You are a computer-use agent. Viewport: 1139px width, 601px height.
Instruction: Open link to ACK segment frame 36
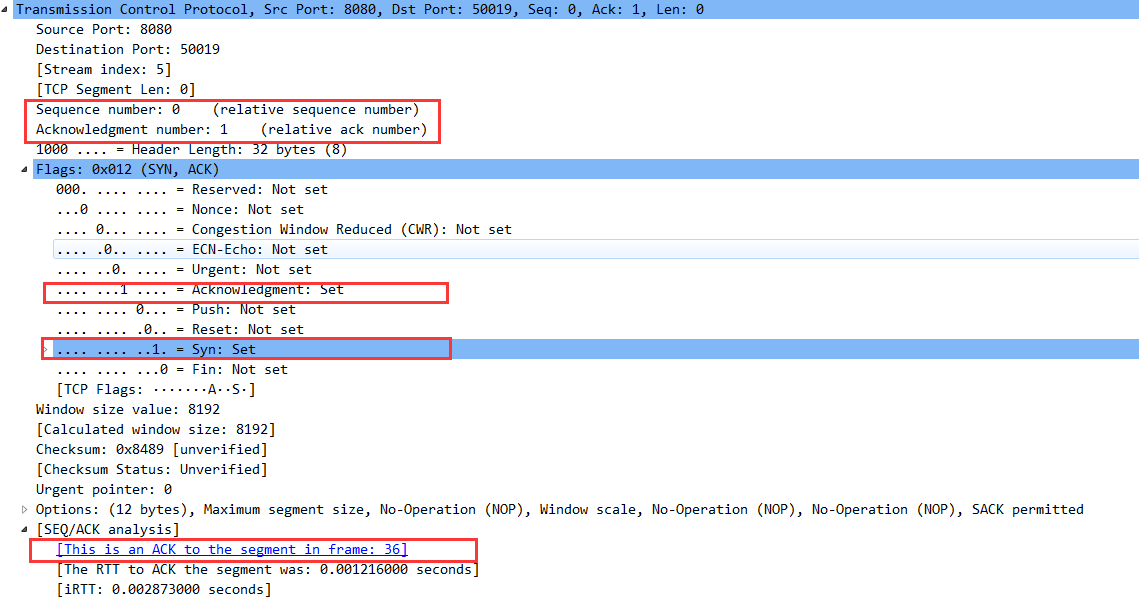[232, 549]
